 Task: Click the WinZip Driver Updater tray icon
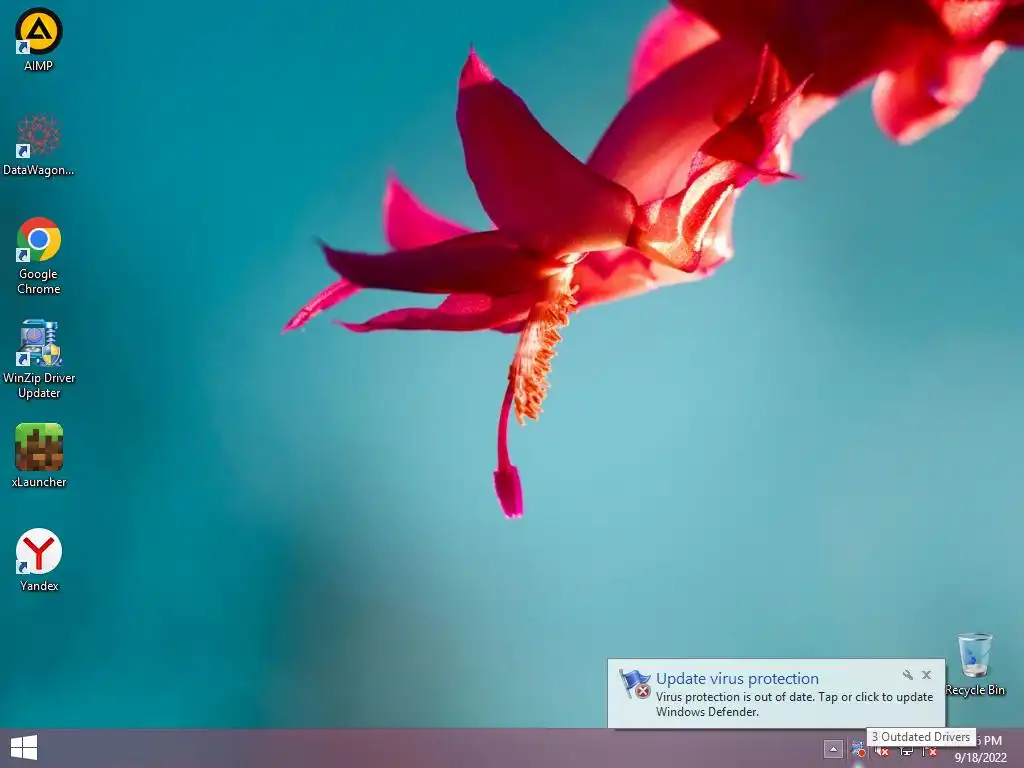(x=858, y=750)
